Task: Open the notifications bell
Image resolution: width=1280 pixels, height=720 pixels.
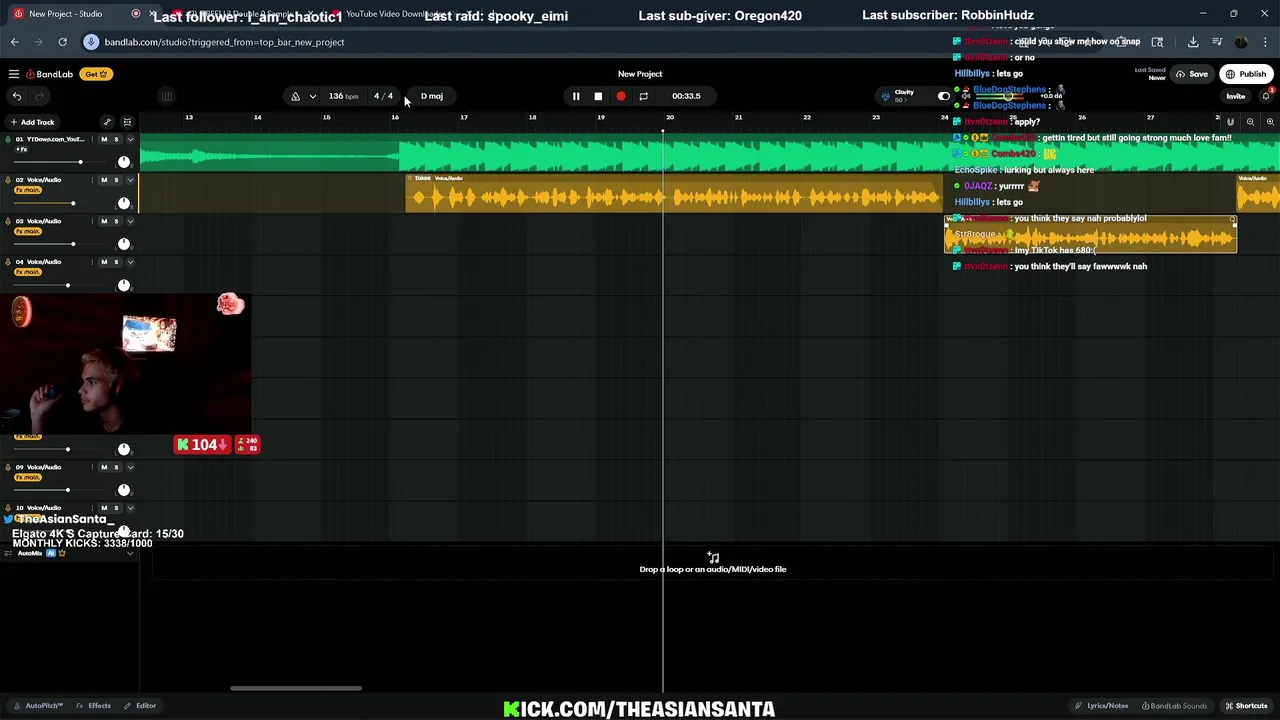Action: pos(1265,96)
